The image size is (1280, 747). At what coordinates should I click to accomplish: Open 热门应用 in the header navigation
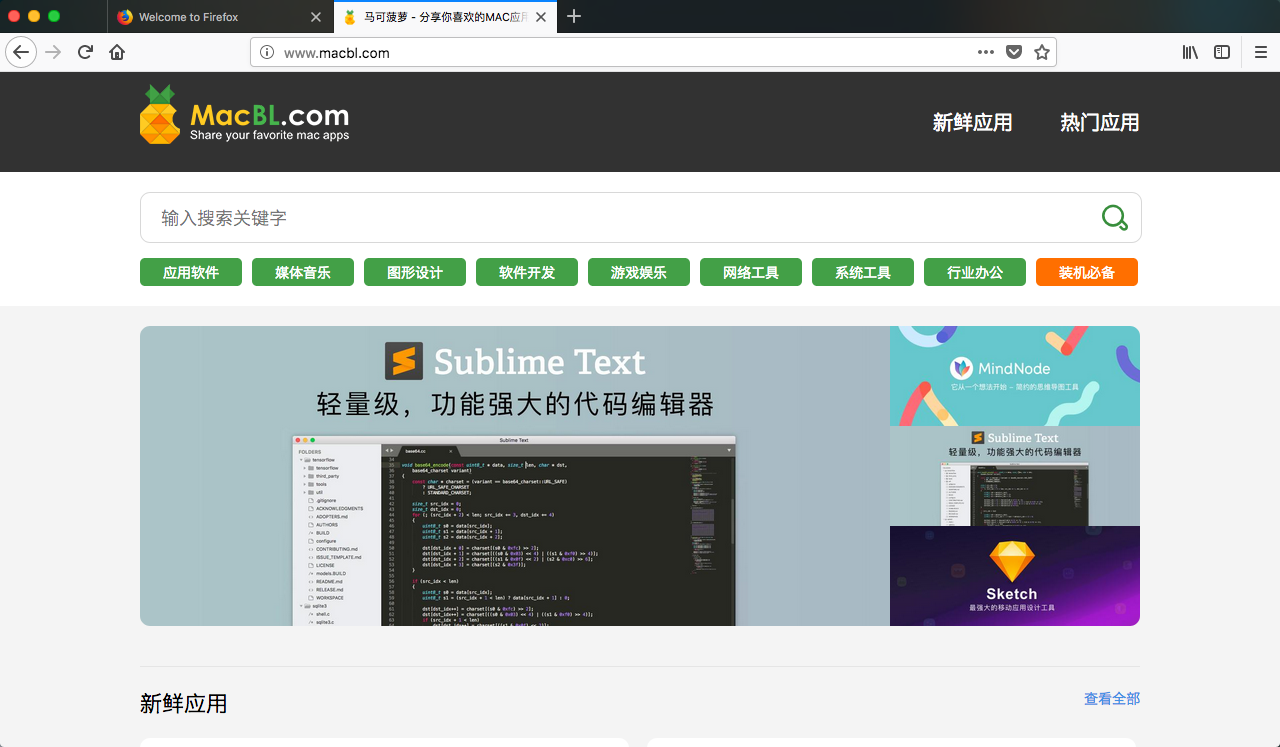[x=1100, y=122]
